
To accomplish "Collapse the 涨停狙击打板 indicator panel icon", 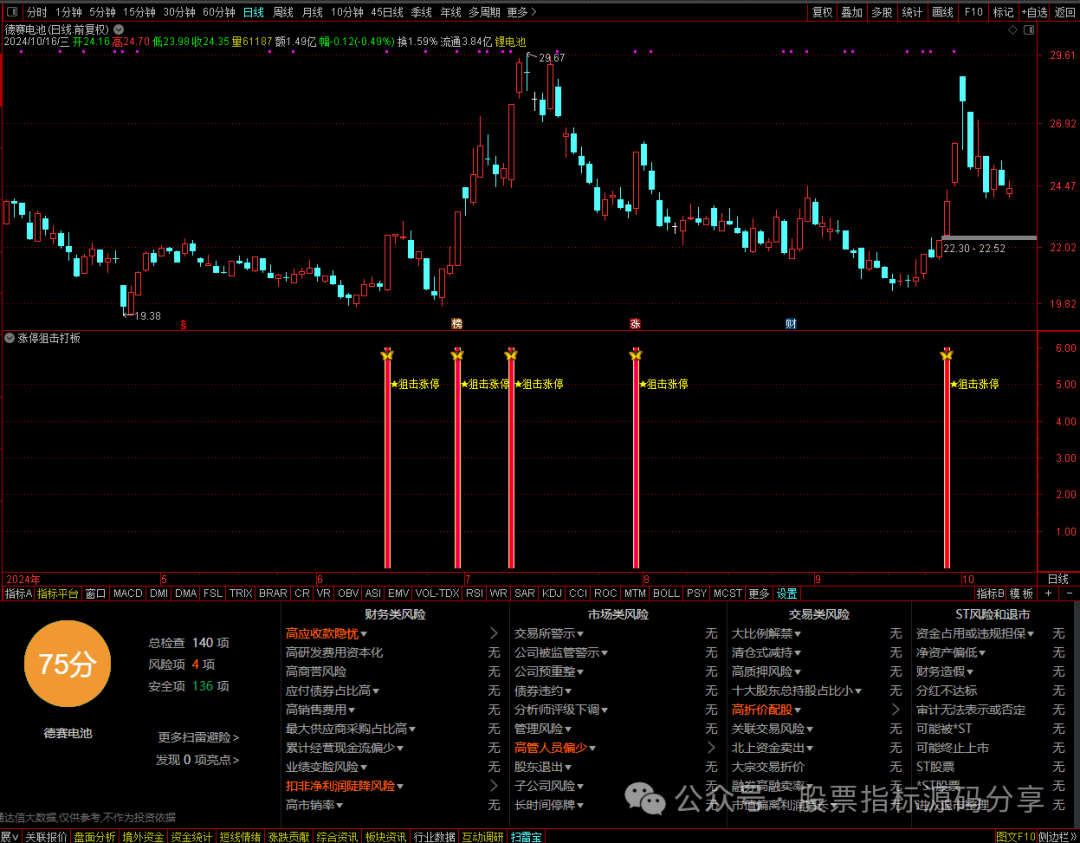I will pos(10,338).
